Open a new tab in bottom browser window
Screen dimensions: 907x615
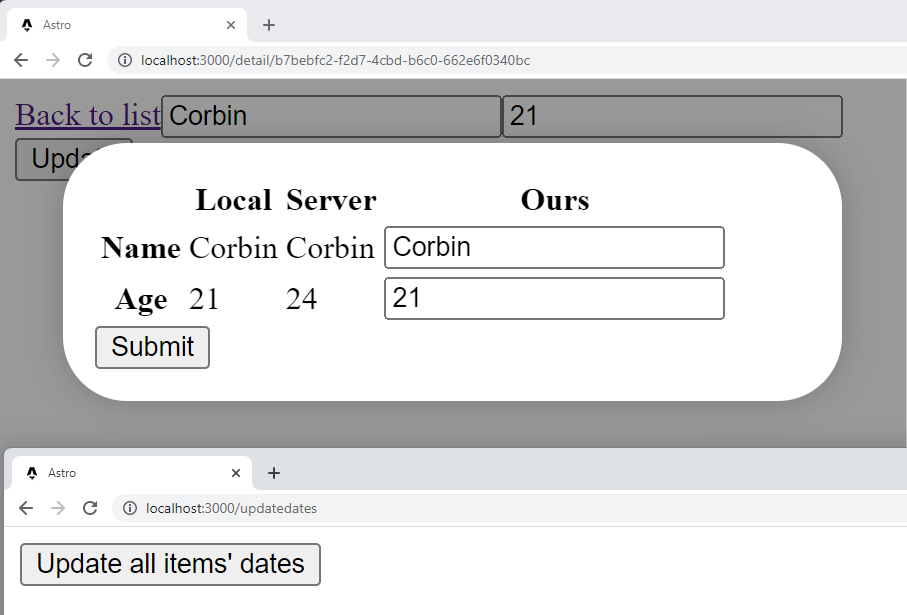pyautogui.click(x=274, y=473)
